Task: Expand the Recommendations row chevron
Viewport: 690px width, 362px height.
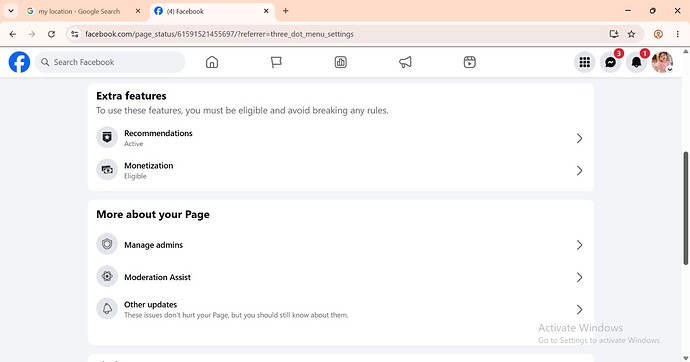Action: click(580, 138)
